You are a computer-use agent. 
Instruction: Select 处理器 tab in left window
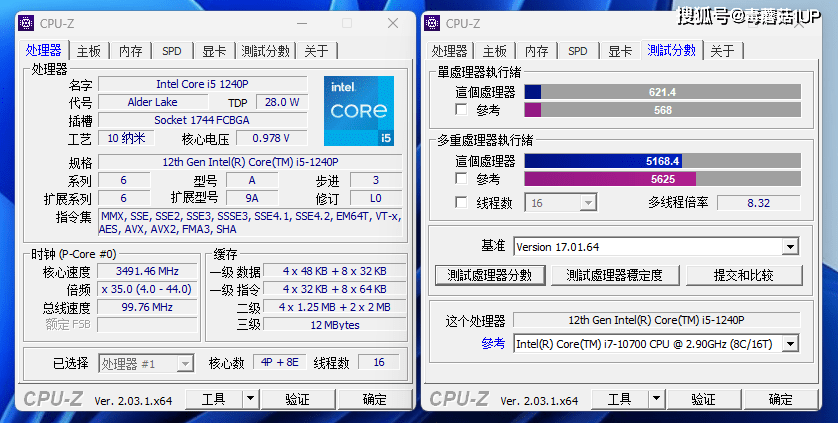point(43,50)
